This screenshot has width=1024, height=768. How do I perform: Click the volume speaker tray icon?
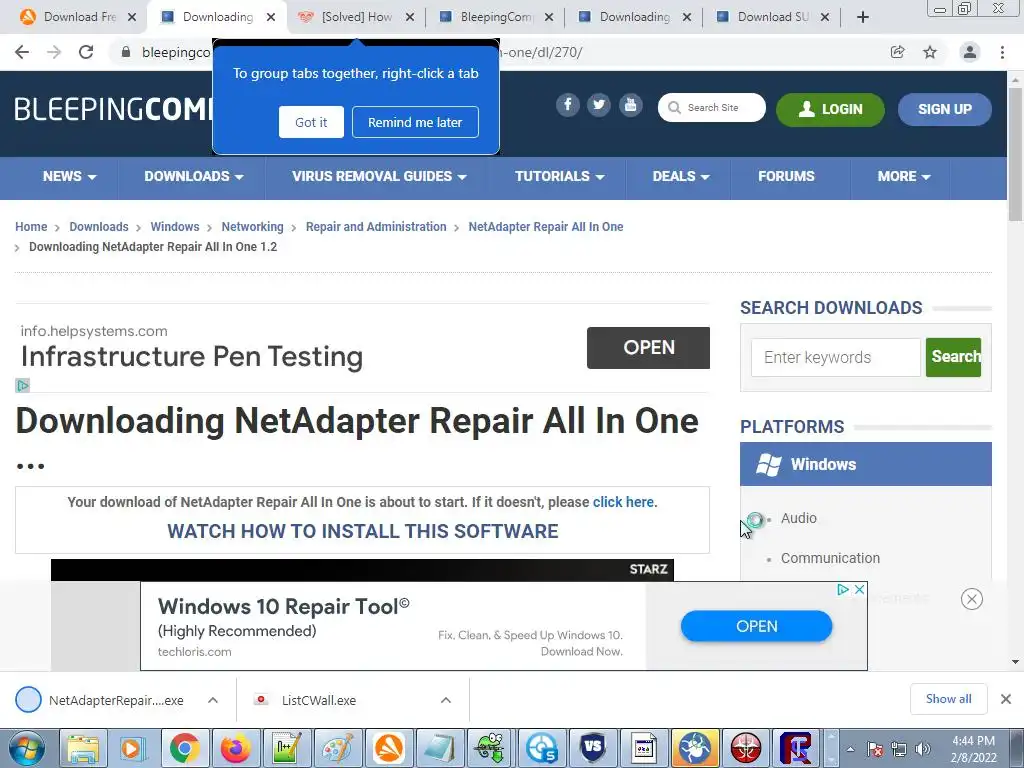click(922, 749)
